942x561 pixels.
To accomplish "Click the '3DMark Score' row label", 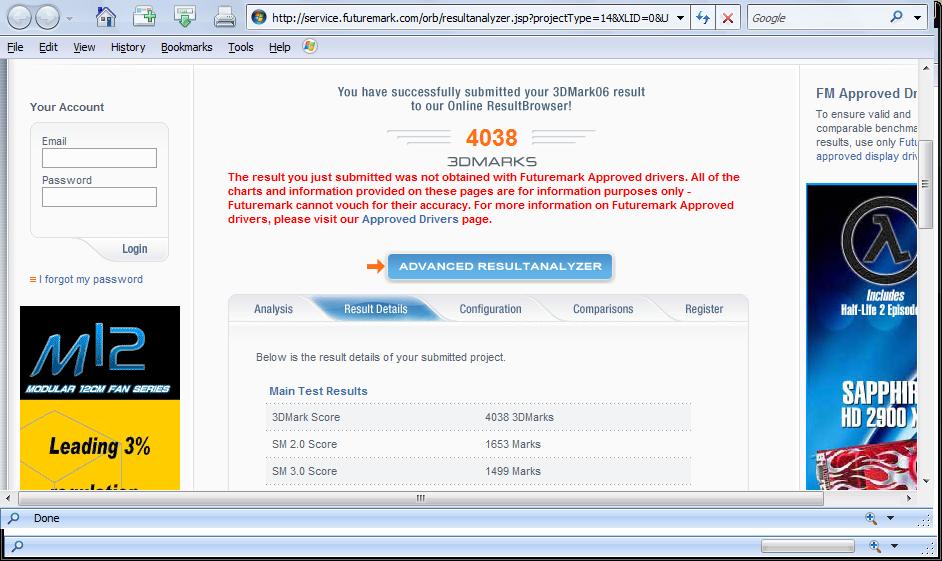I will [306, 417].
